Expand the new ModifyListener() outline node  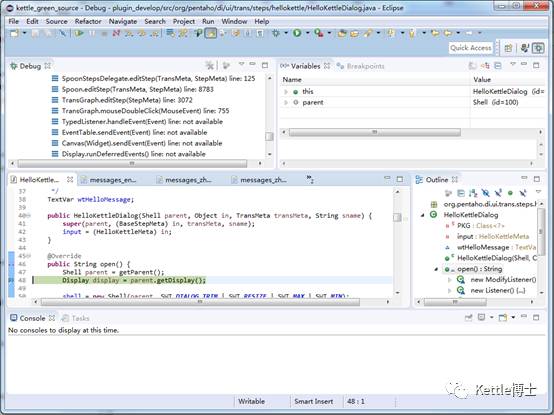449,280
